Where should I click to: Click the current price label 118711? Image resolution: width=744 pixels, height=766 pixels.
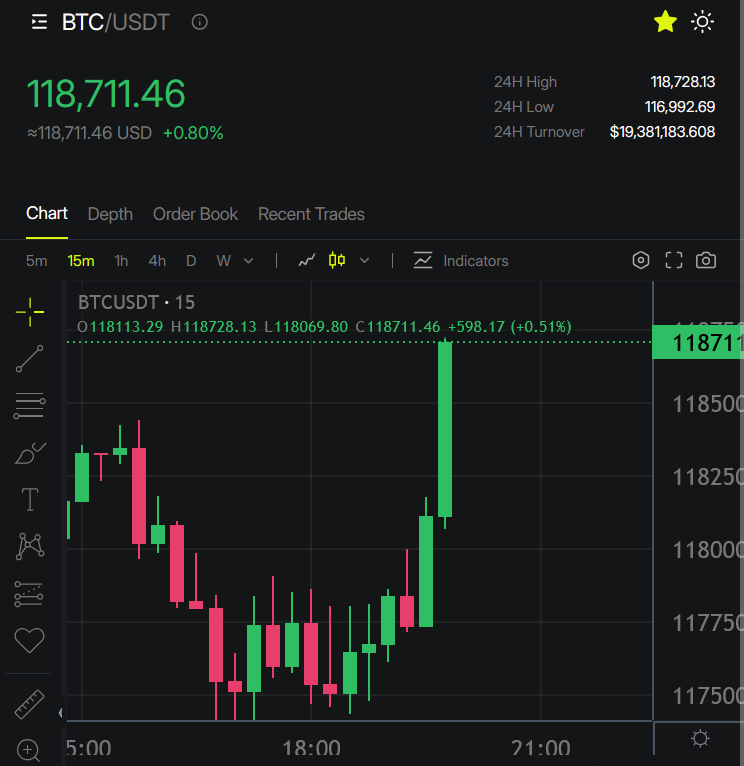click(x=698, y=342)
